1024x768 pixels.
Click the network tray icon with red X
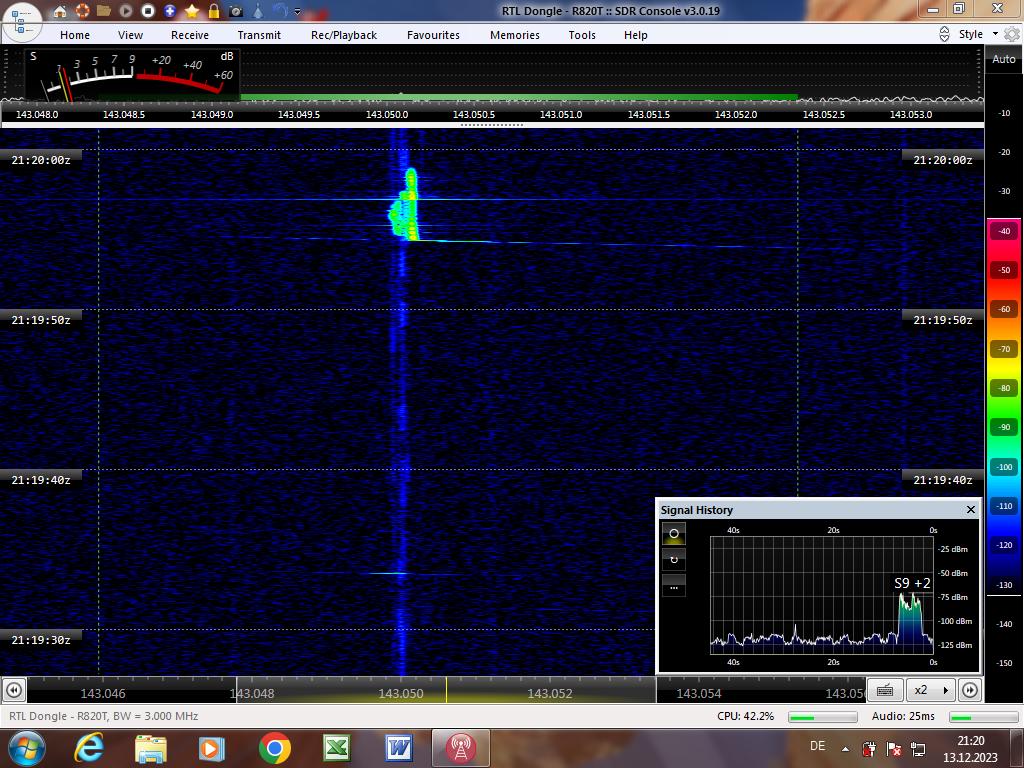[893, 749]
